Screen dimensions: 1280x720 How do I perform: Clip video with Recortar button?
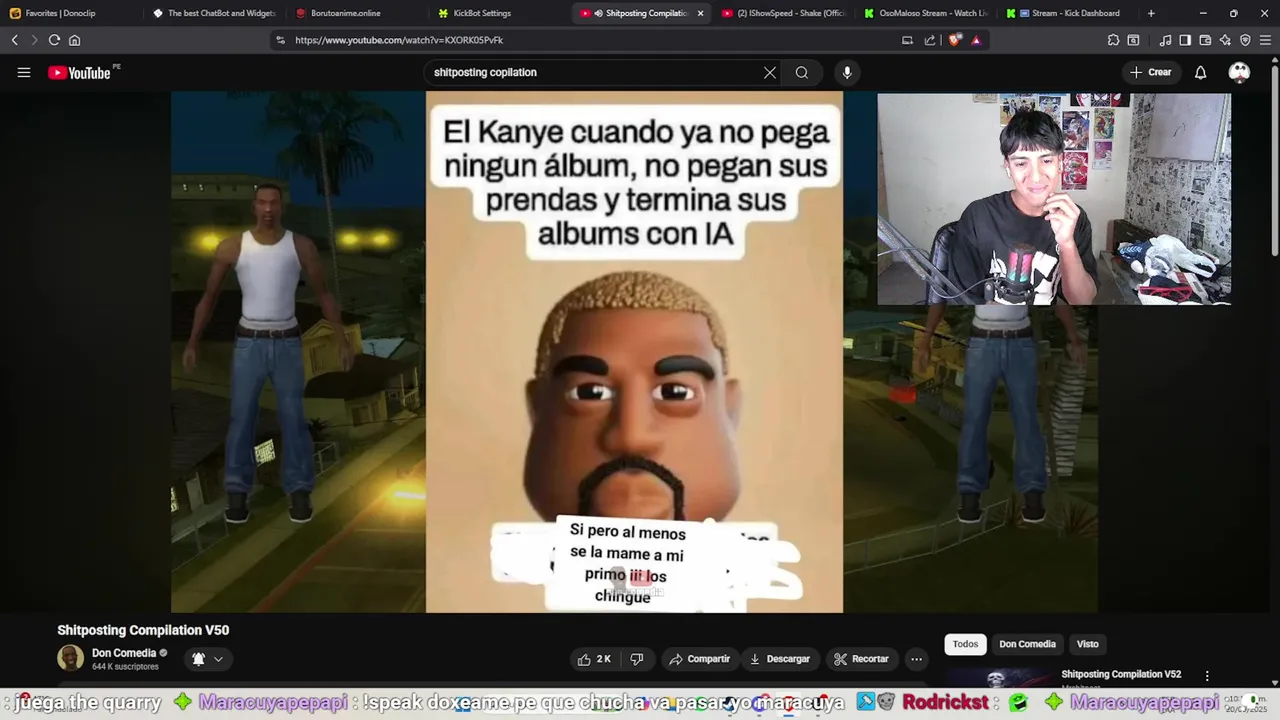(862, 659)
